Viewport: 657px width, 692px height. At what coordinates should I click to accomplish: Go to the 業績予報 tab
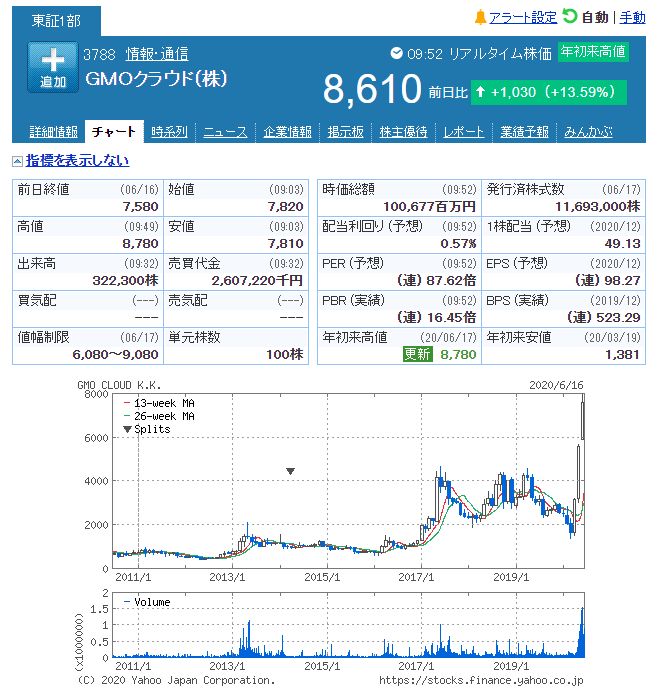524,132
